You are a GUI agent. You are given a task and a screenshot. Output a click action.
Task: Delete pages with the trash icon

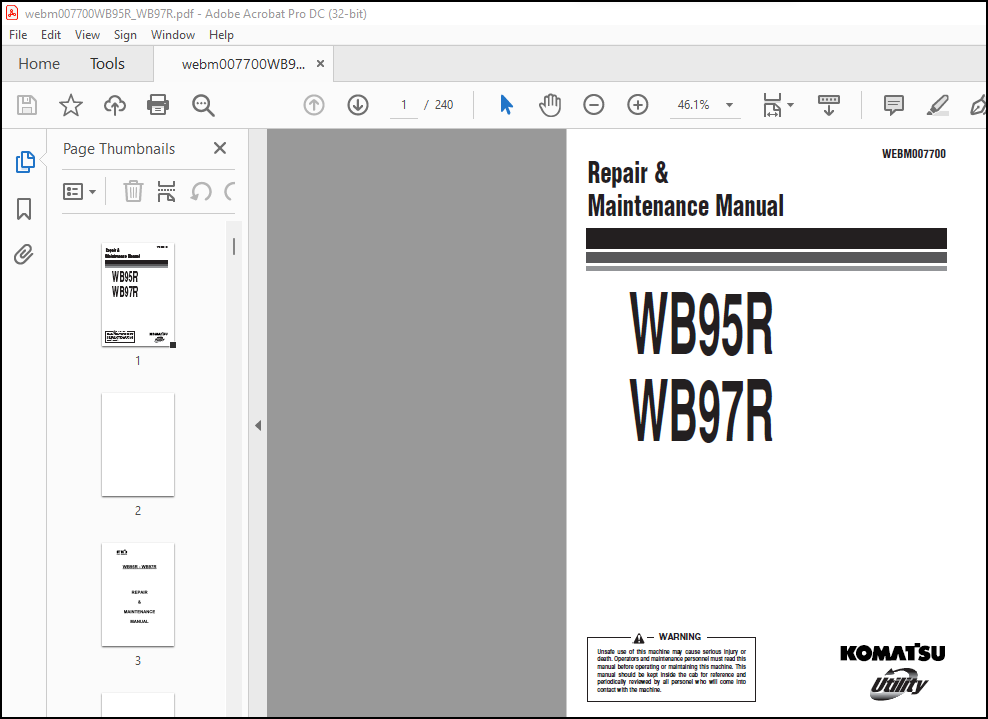click(133, 191)
